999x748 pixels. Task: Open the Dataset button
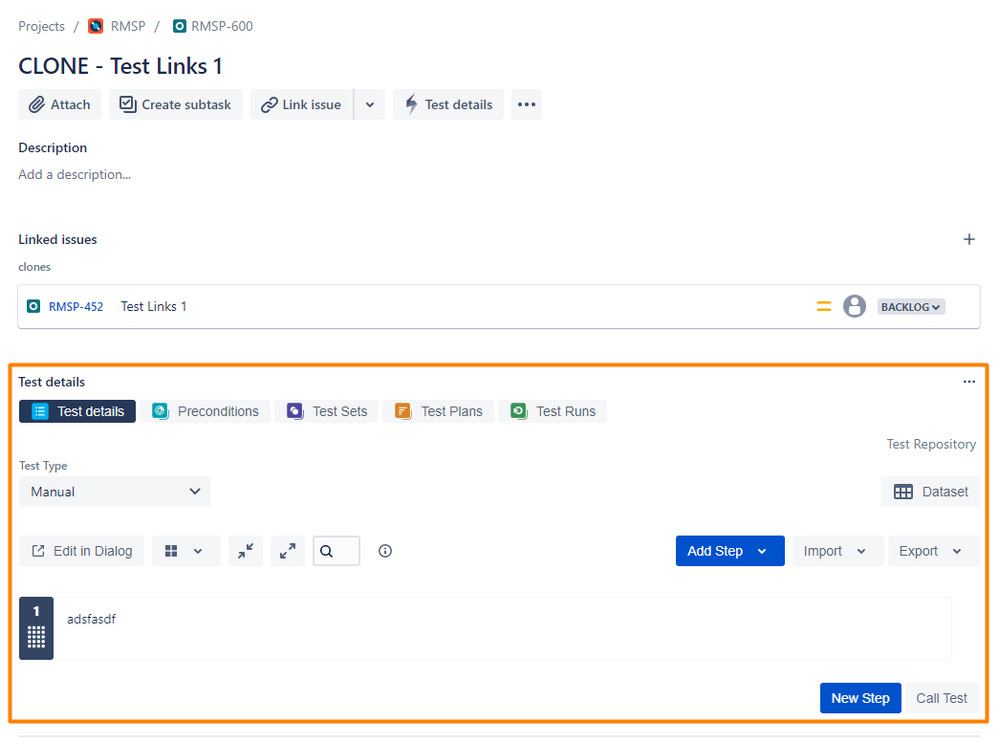coord(930,492)
